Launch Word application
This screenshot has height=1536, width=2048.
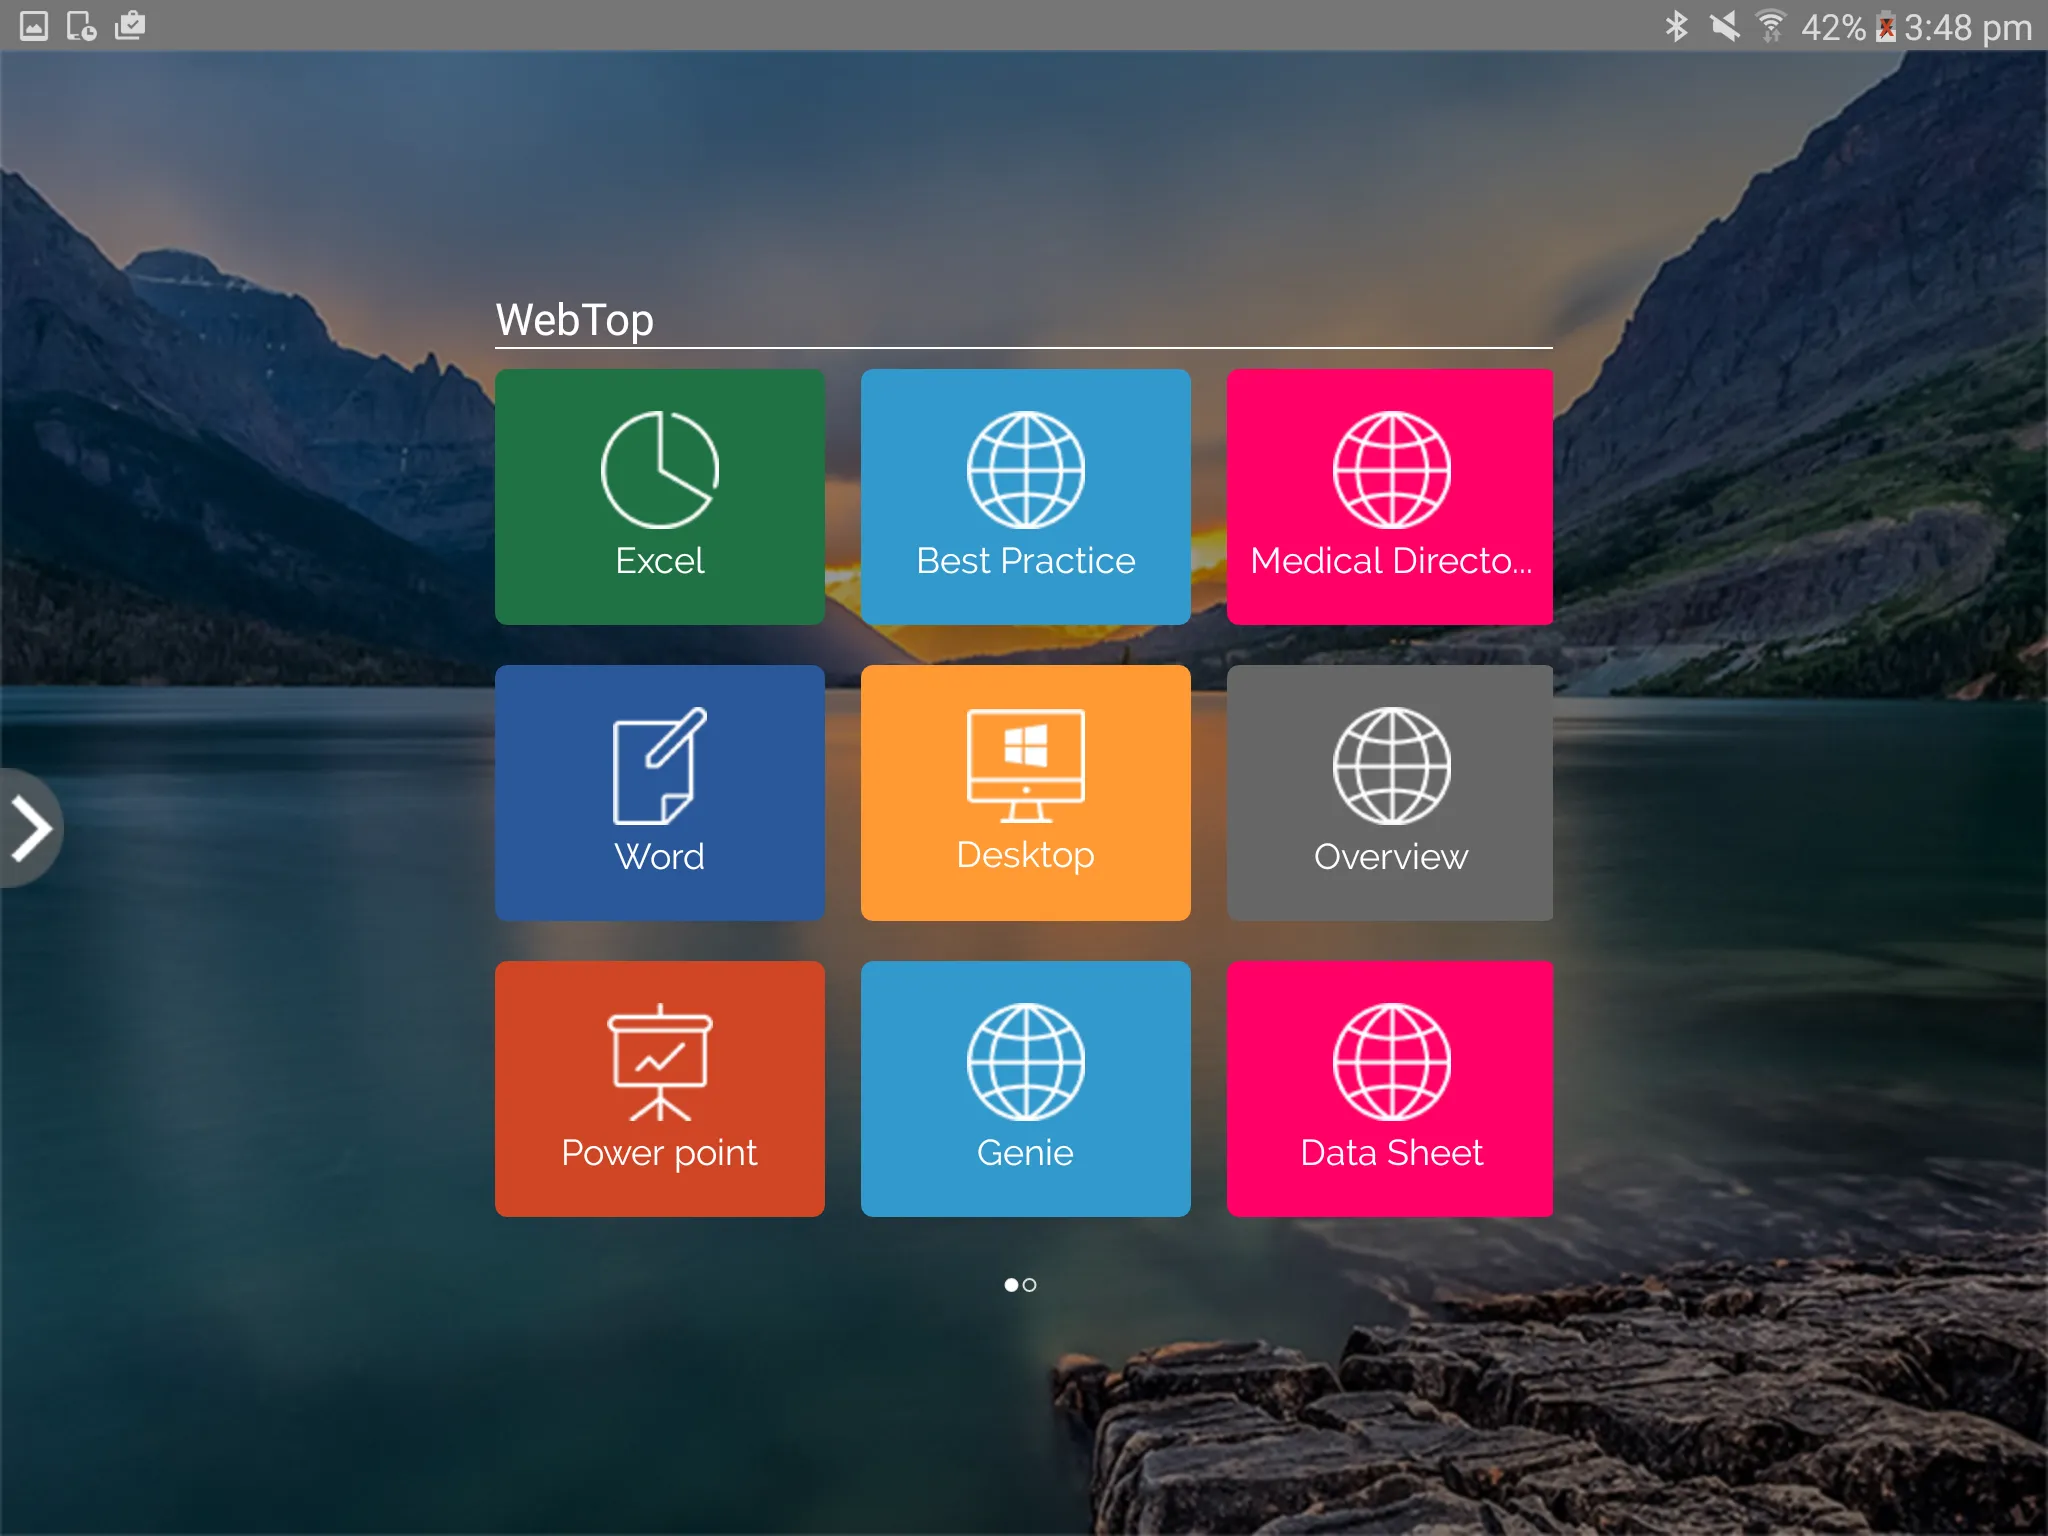(x=660, y=792)
